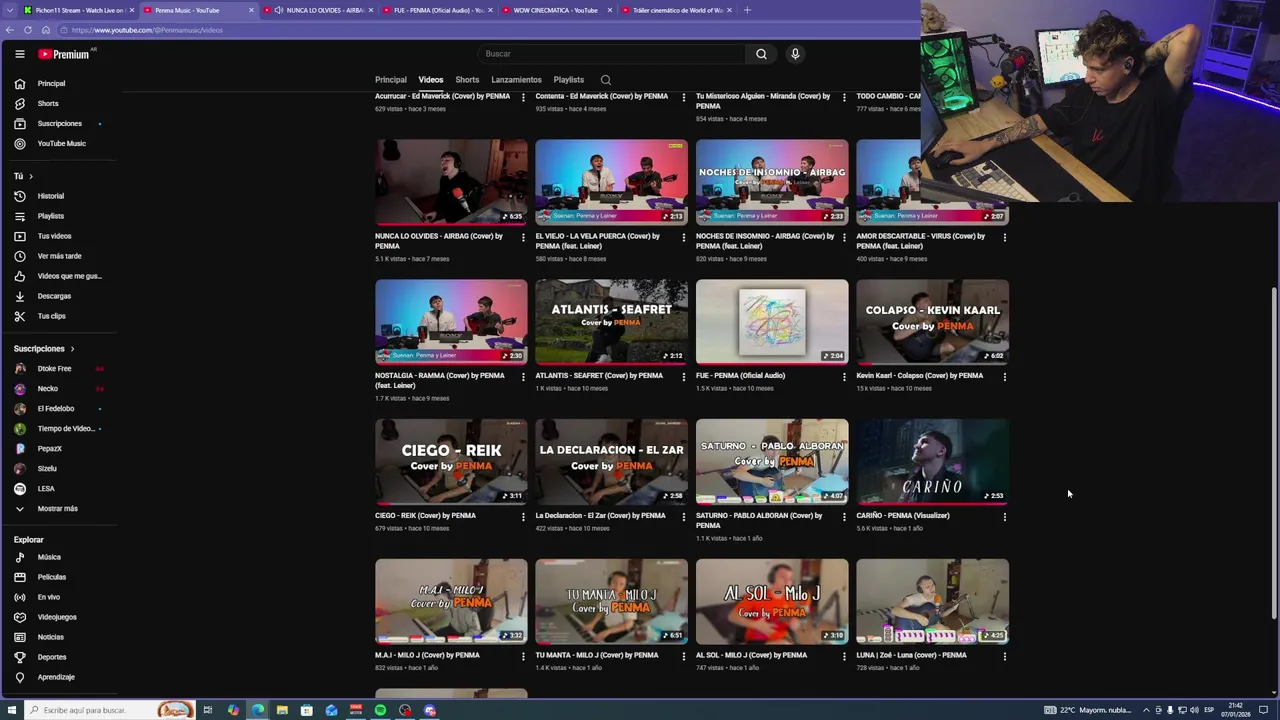1280x720 pixels.
Task: Play the CIEGO - REIK cover thumbnail
Action: pos(451,461)
